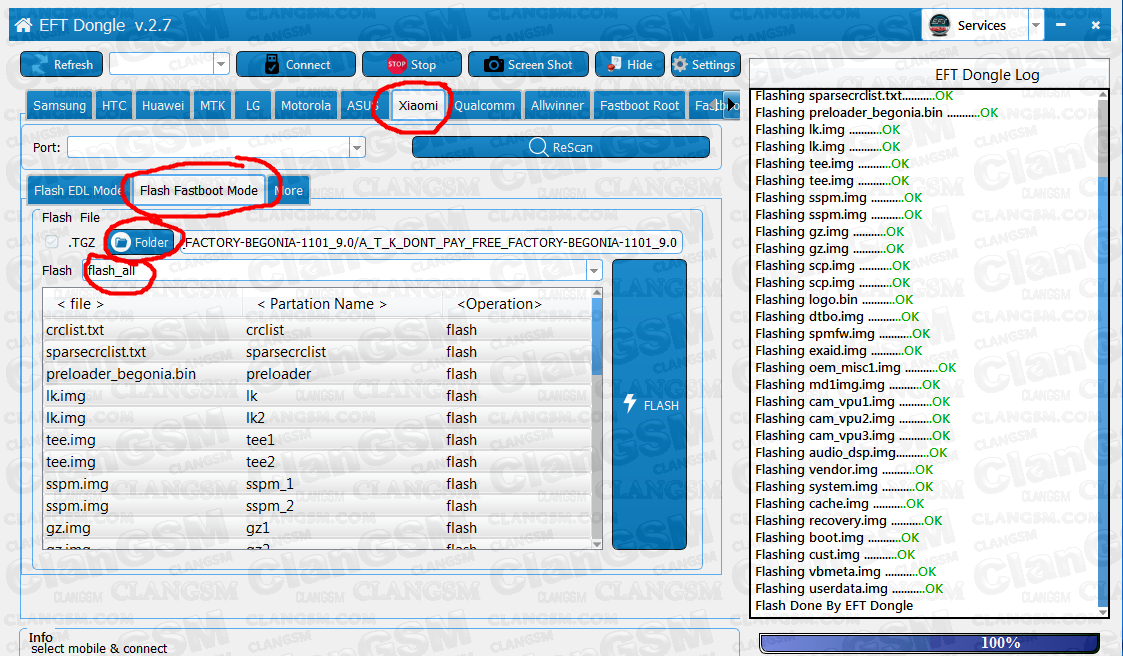
Task: Click the red STOP sign icon
Action: [x=396, y=64]
